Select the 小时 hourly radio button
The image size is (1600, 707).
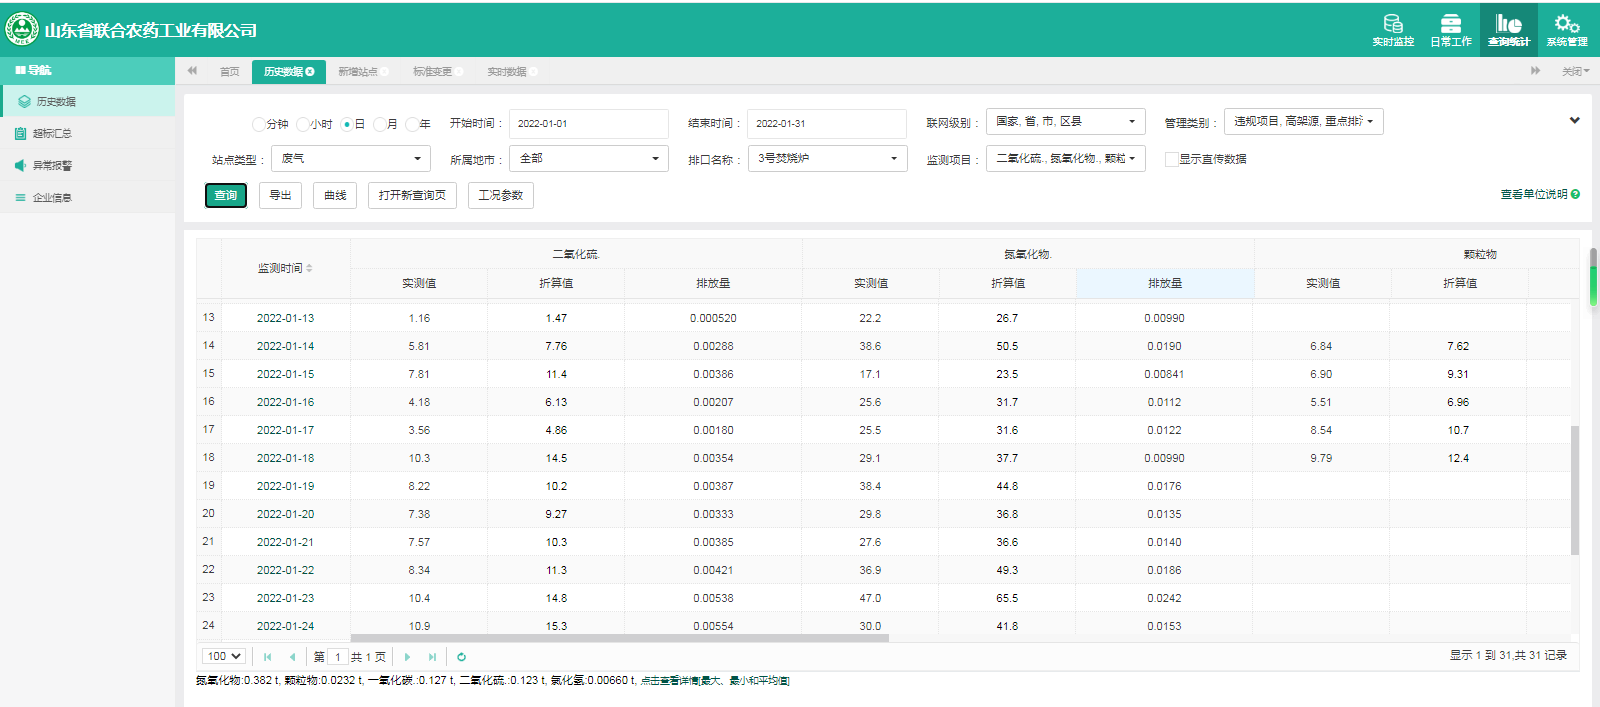[303, 124]
